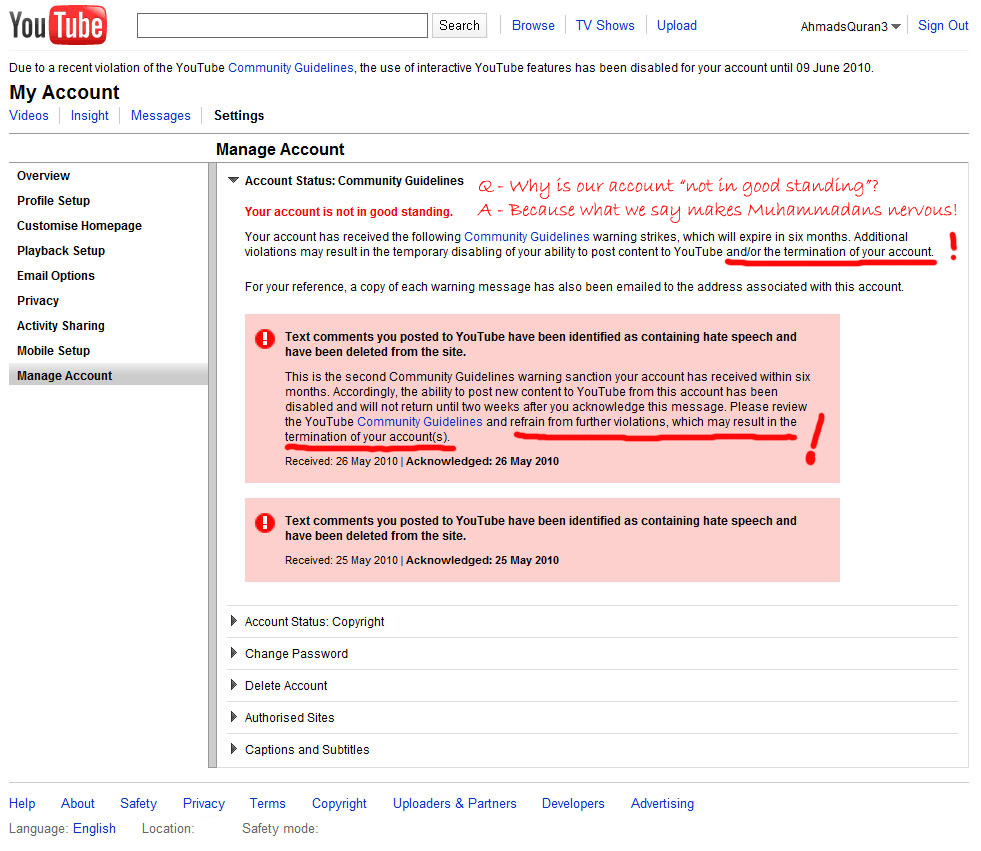
Task: Open Community Guidelines link in warning strikes paragraph
Action: tap(526, 237)
